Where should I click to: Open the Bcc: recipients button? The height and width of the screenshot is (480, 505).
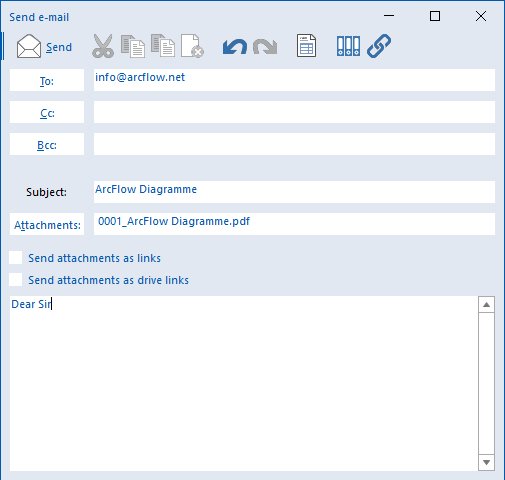[47, 144]
